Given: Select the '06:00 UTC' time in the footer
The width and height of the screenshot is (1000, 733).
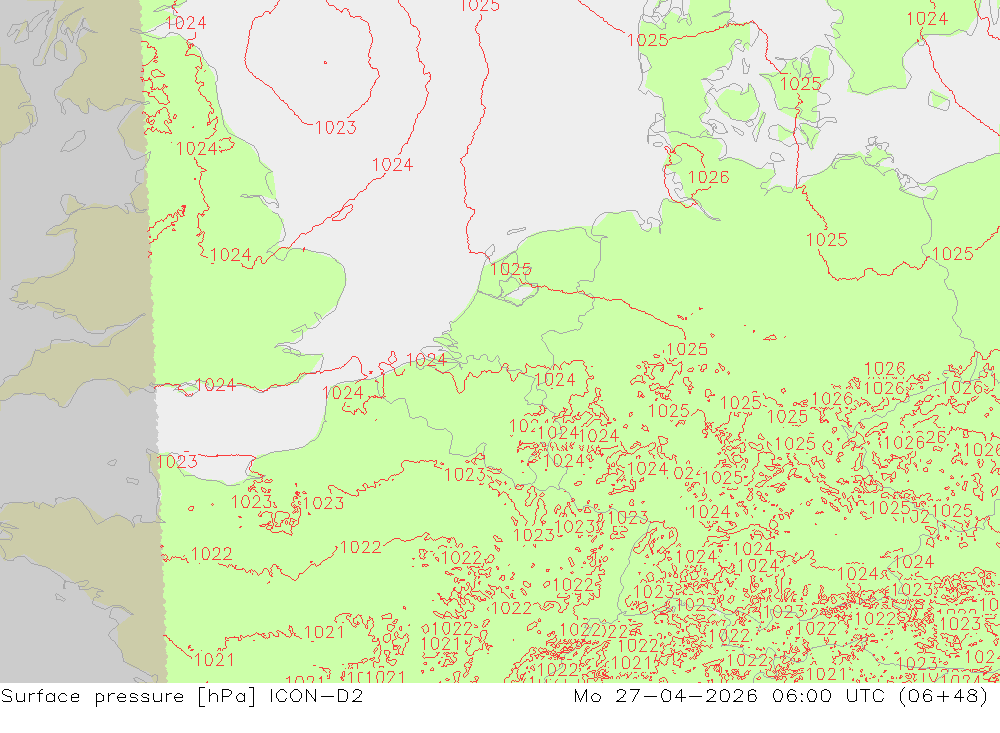Looking at the screenshot, I should 828,696.
